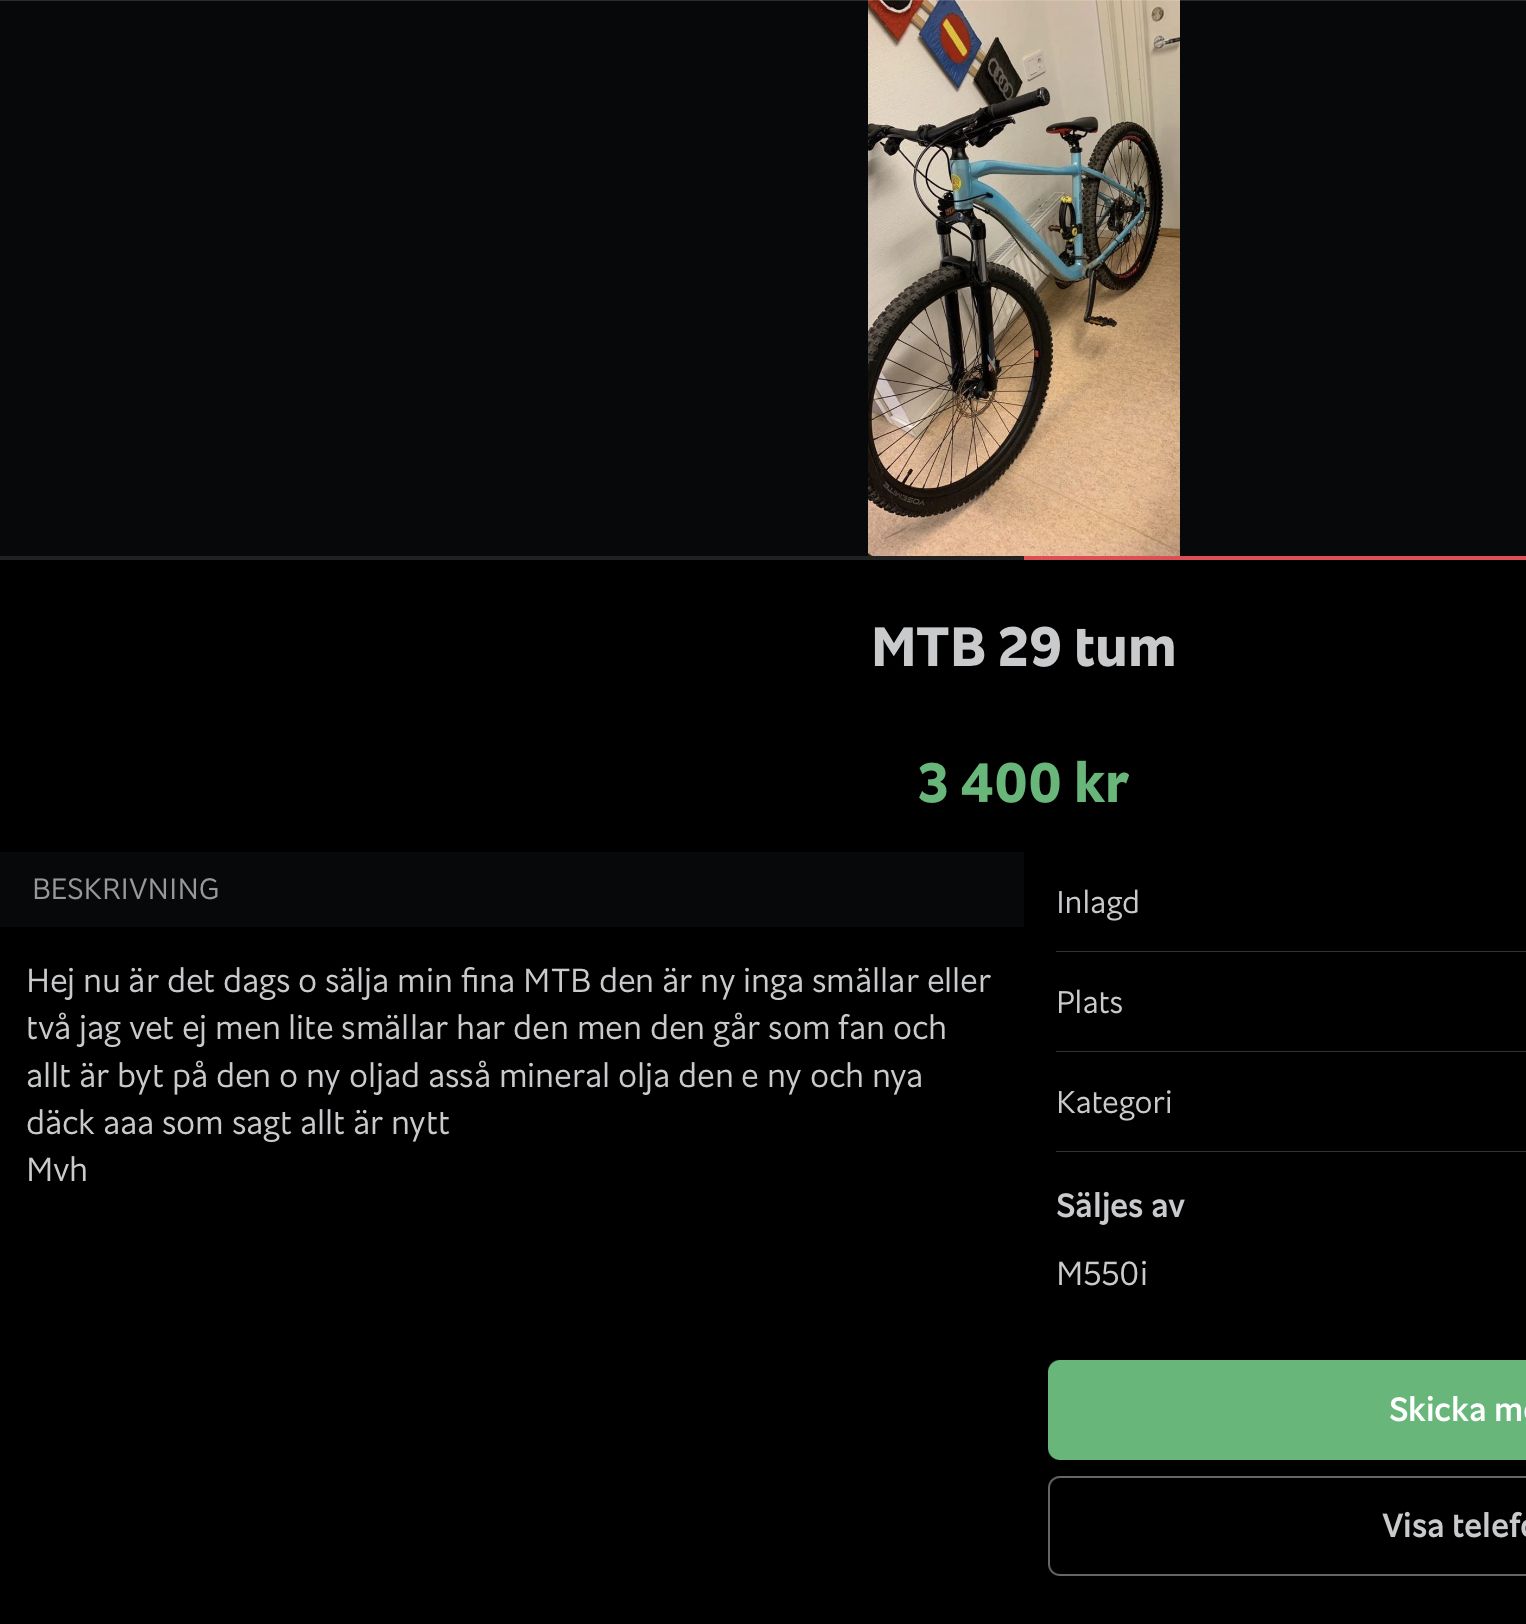Click the Visa telefon button
Image resolution: width=1526 pixels, height=1624 pixels.
pyautogui.click(x=1287, y=1525)
